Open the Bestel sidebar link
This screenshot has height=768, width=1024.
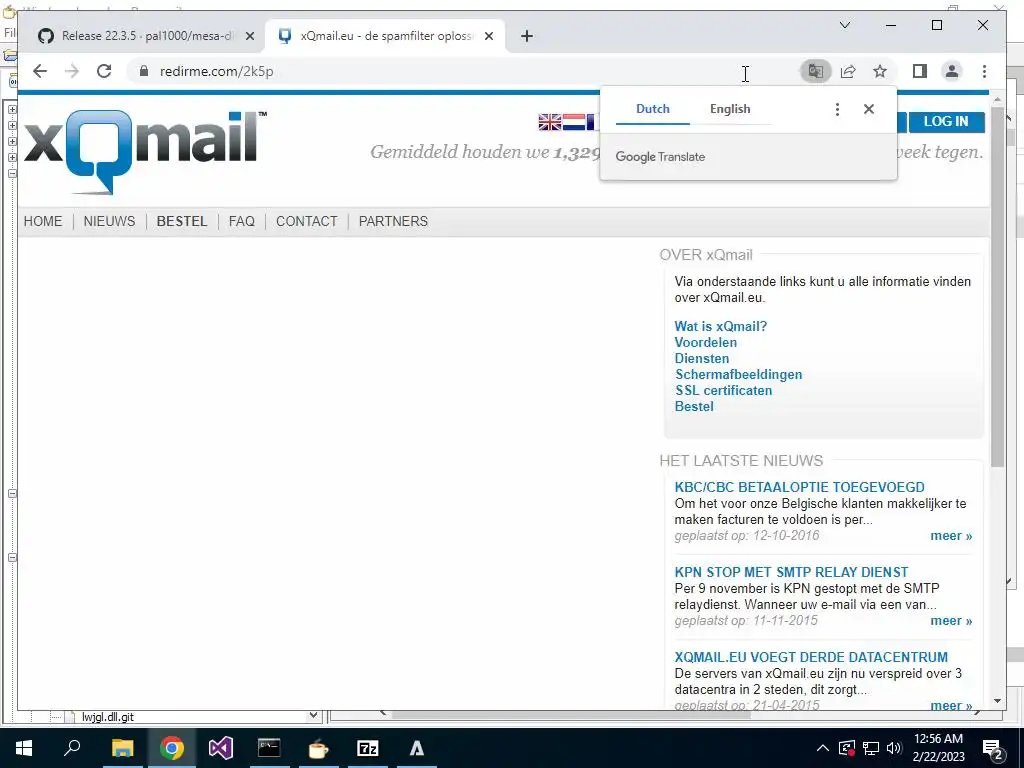(x=694, y=406)
